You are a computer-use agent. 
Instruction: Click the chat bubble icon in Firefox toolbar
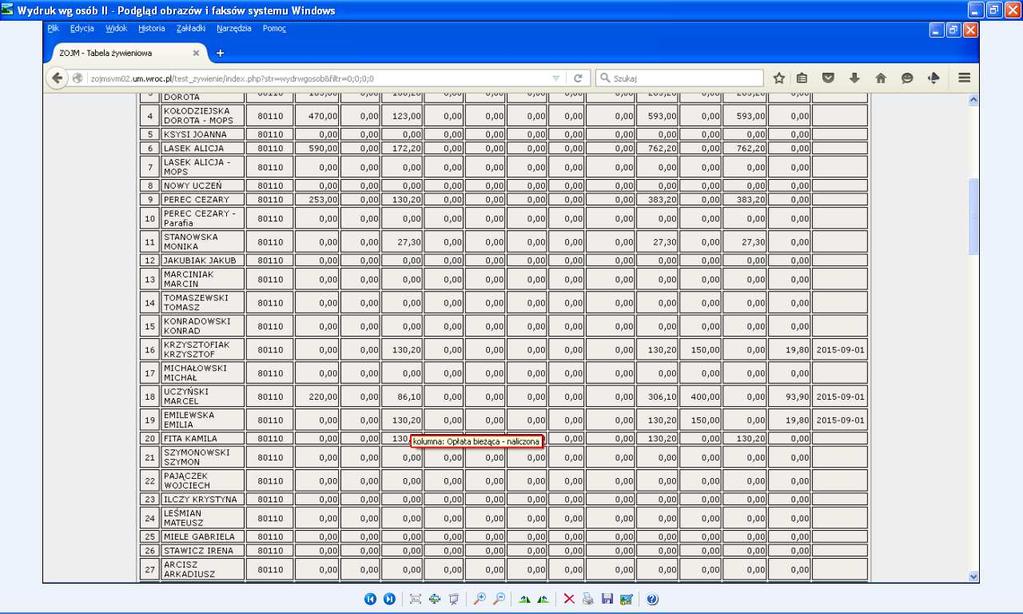[x=907, y=78]
